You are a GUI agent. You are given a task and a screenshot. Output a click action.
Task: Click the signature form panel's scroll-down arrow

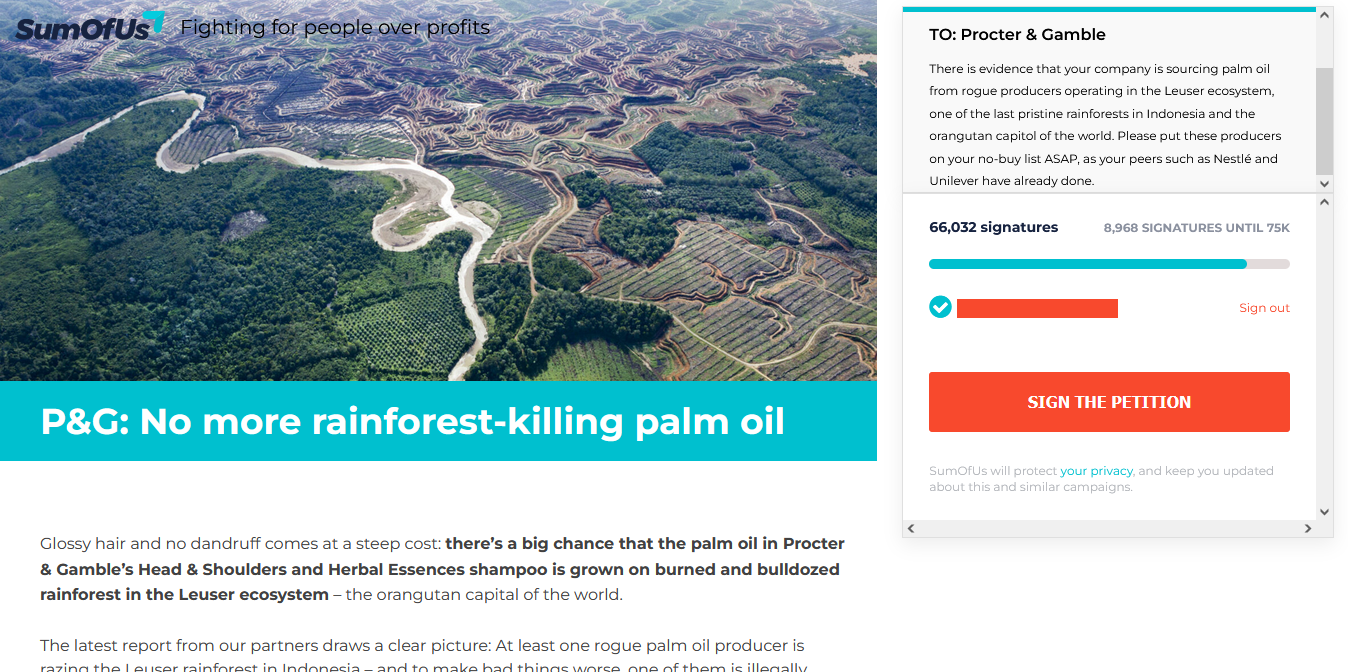coord(1324,512)
